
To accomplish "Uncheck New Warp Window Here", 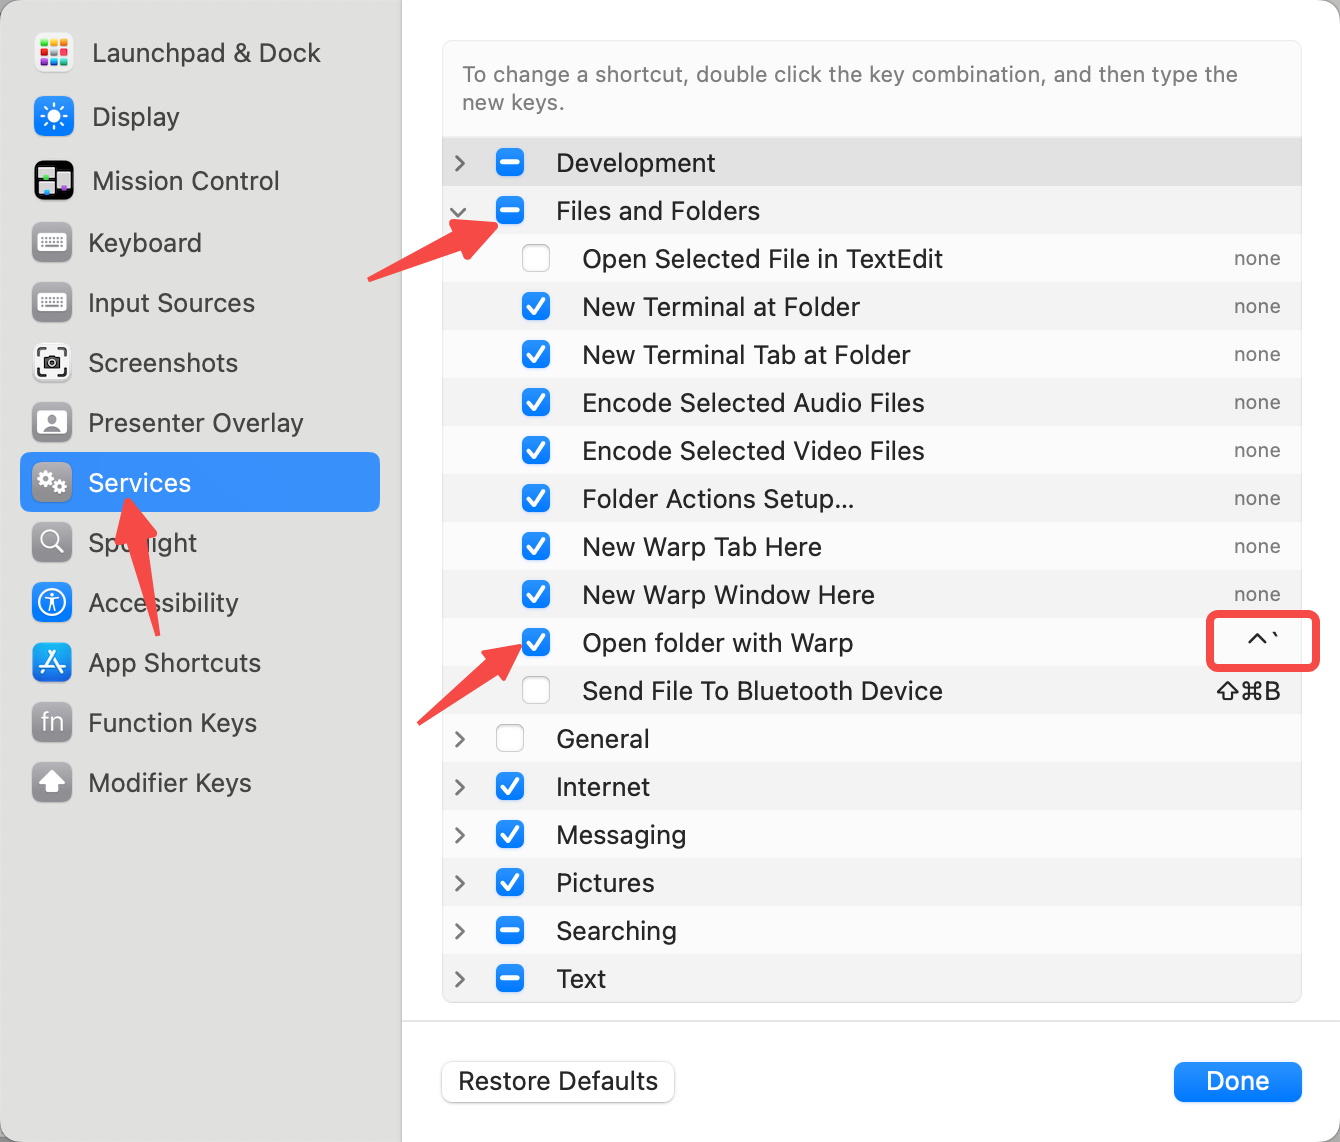I will click(536, 594).
